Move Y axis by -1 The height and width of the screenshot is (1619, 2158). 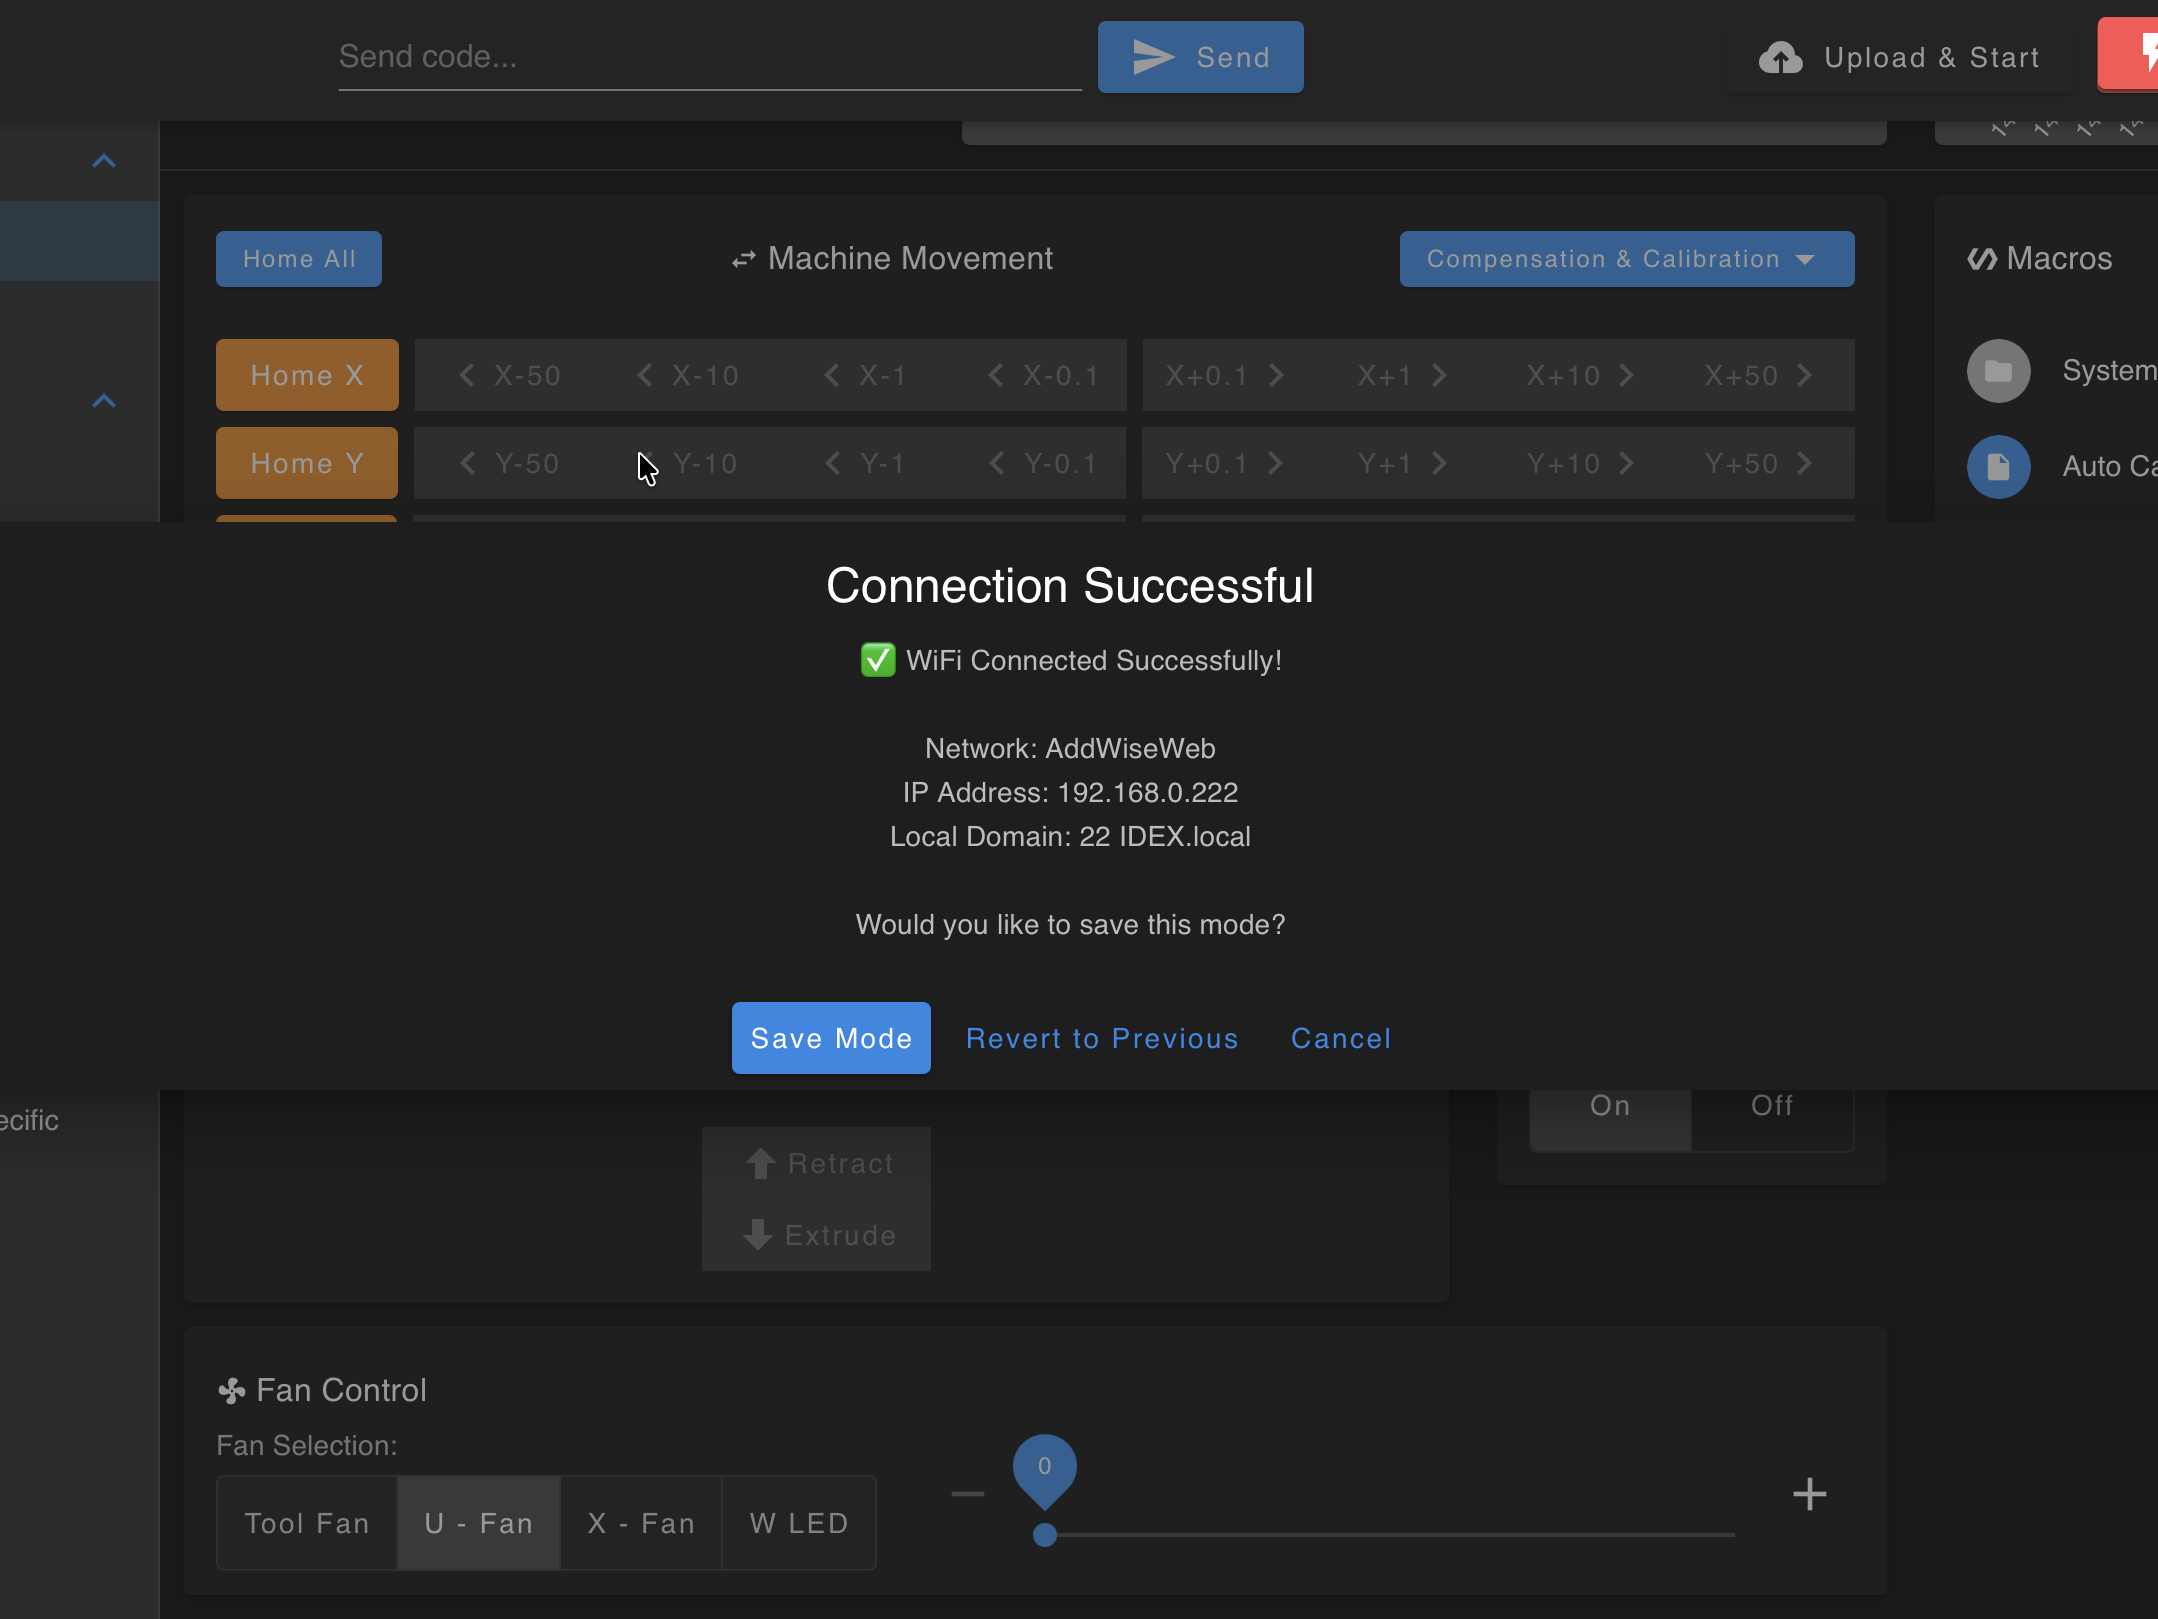[x=865, y=463]
